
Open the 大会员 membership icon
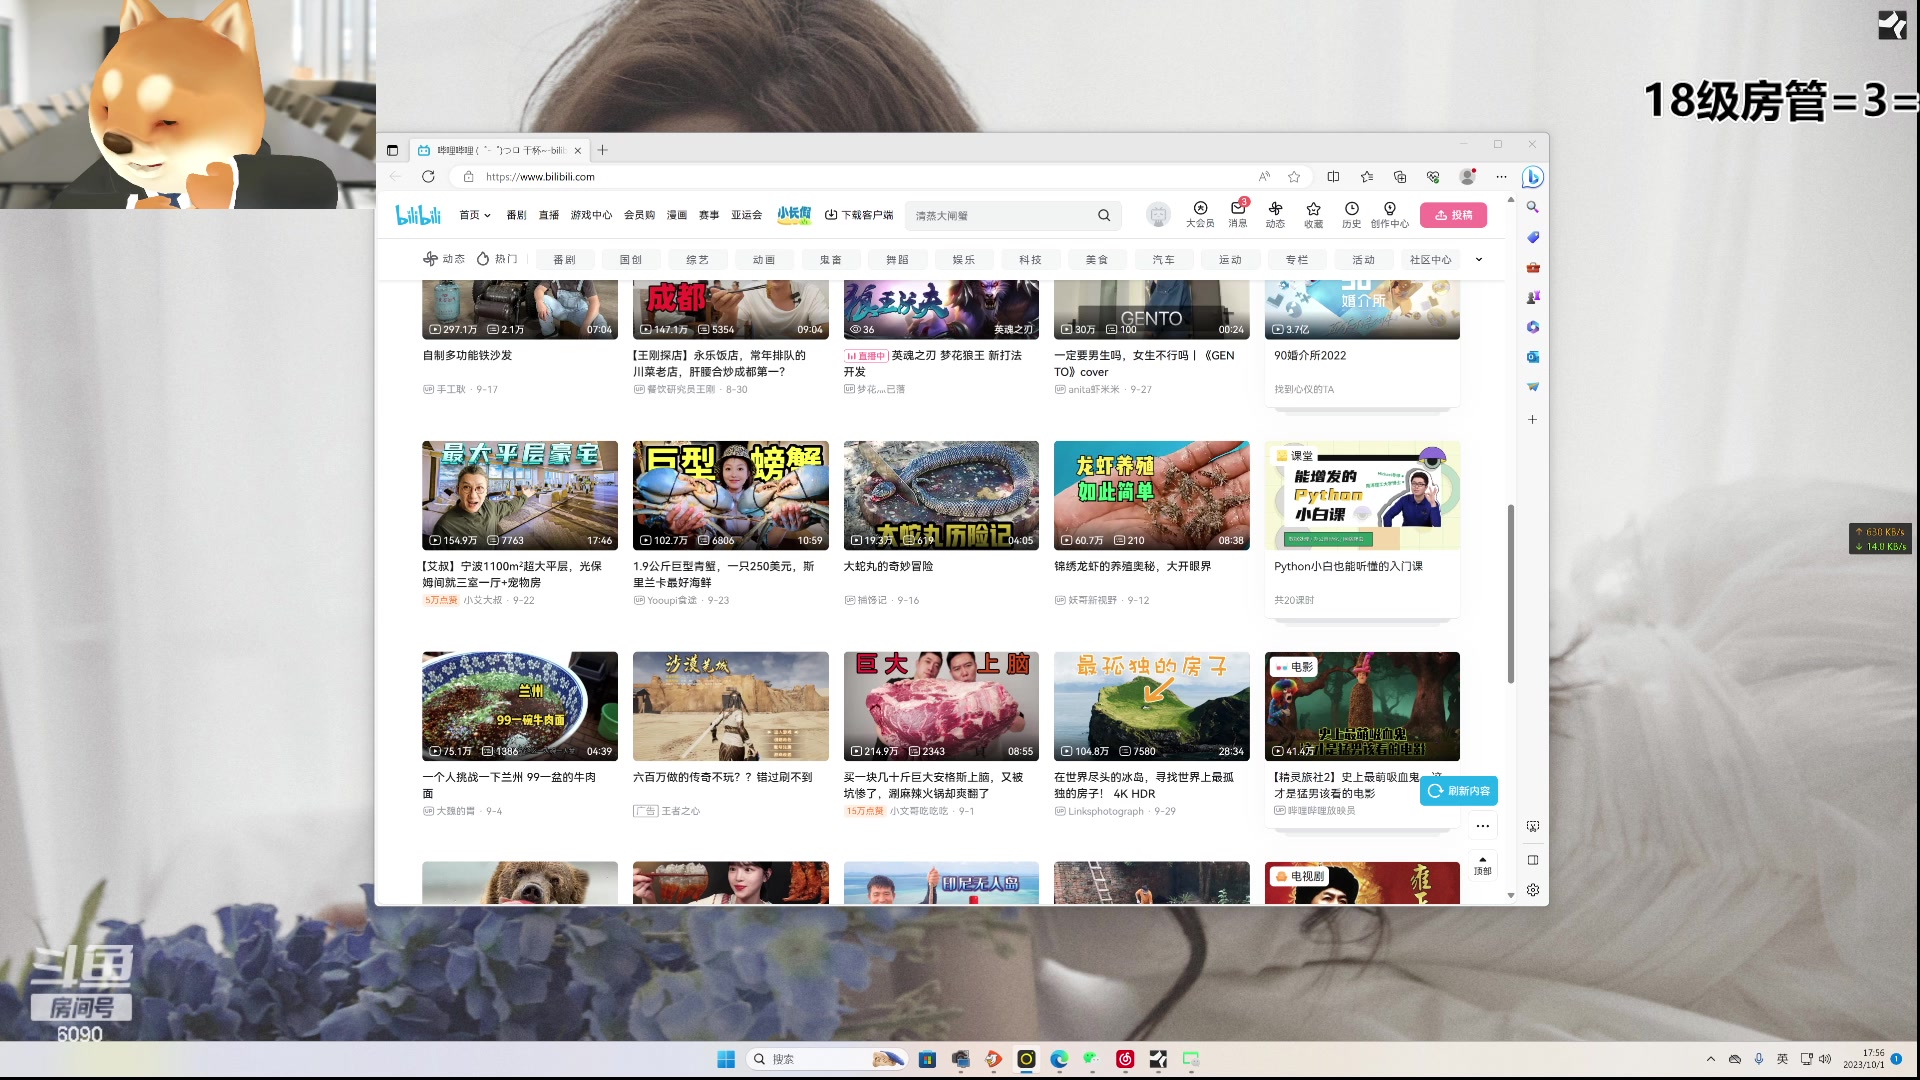1200,215
